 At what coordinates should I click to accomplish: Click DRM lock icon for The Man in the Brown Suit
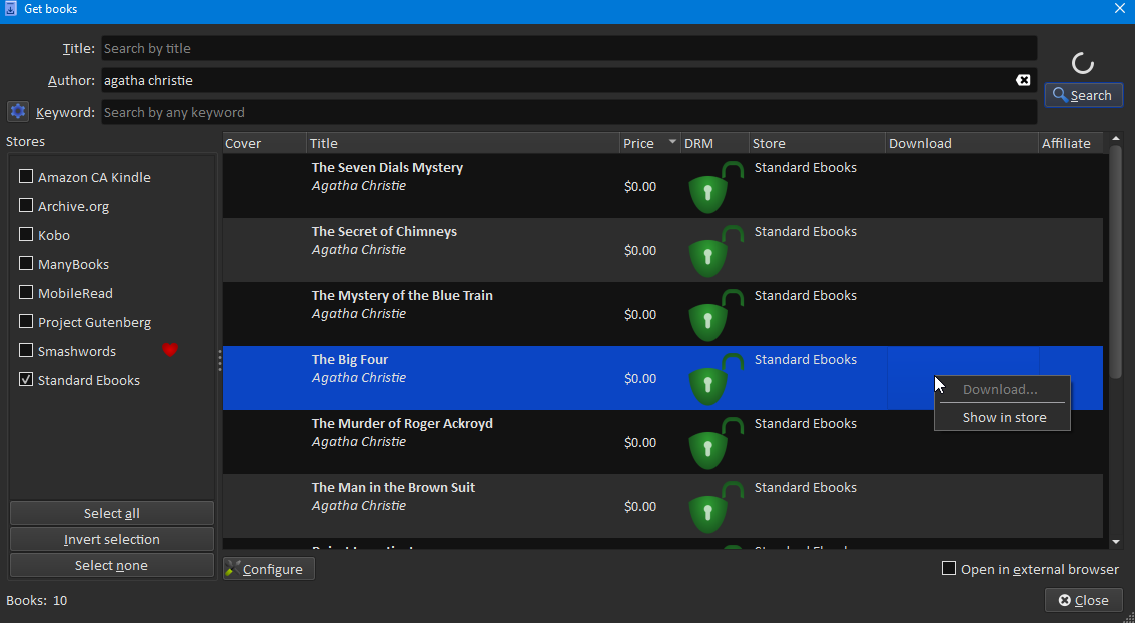tap(714, 507)
